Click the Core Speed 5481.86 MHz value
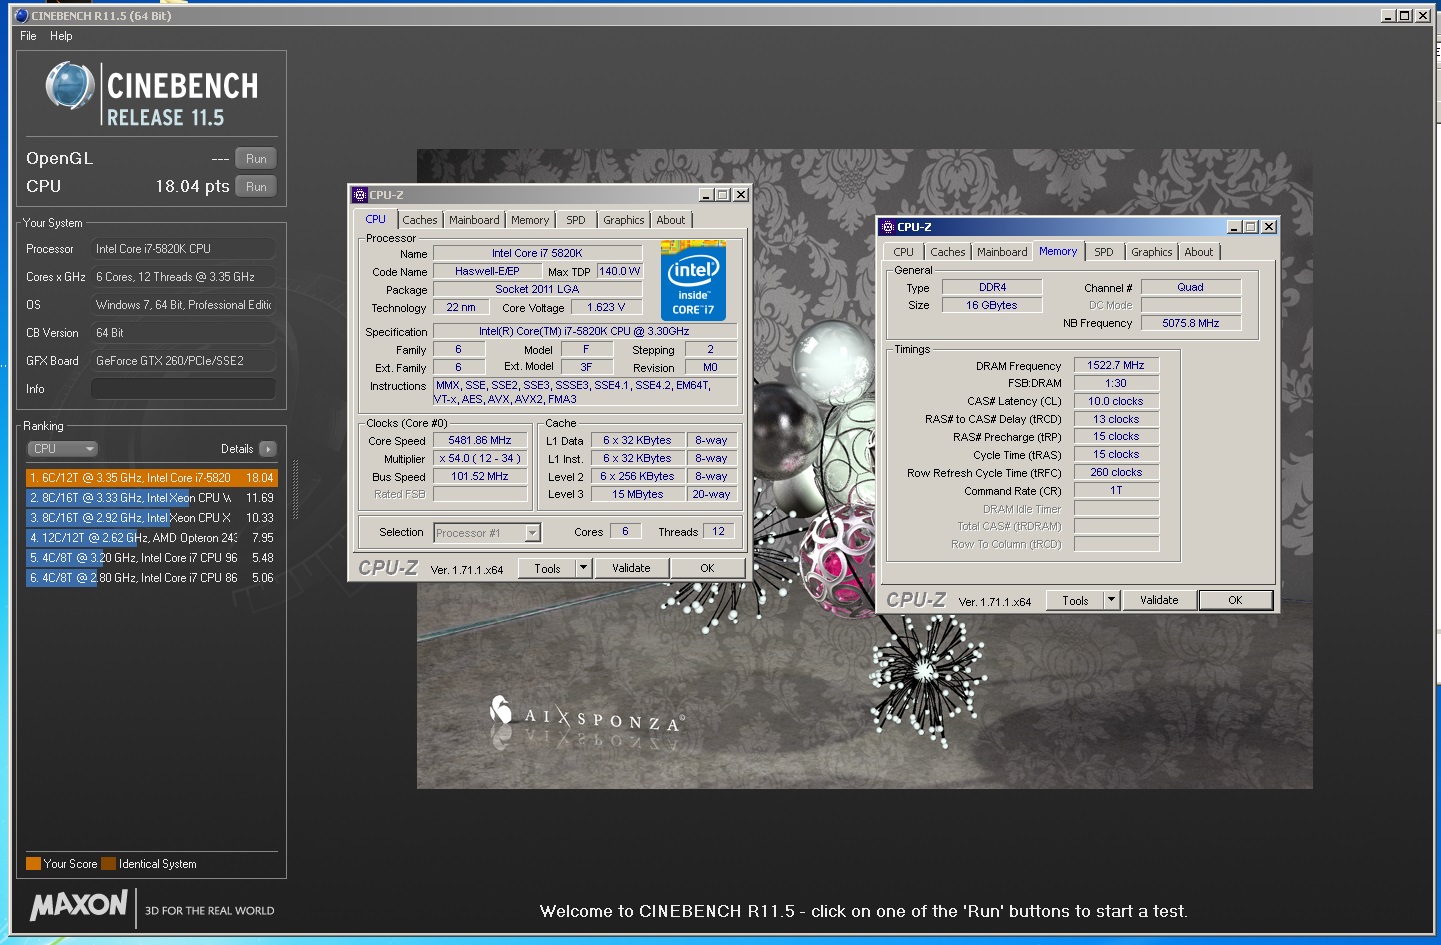Viewport: 1441px width, 945px height. click(x=480, y=441)
